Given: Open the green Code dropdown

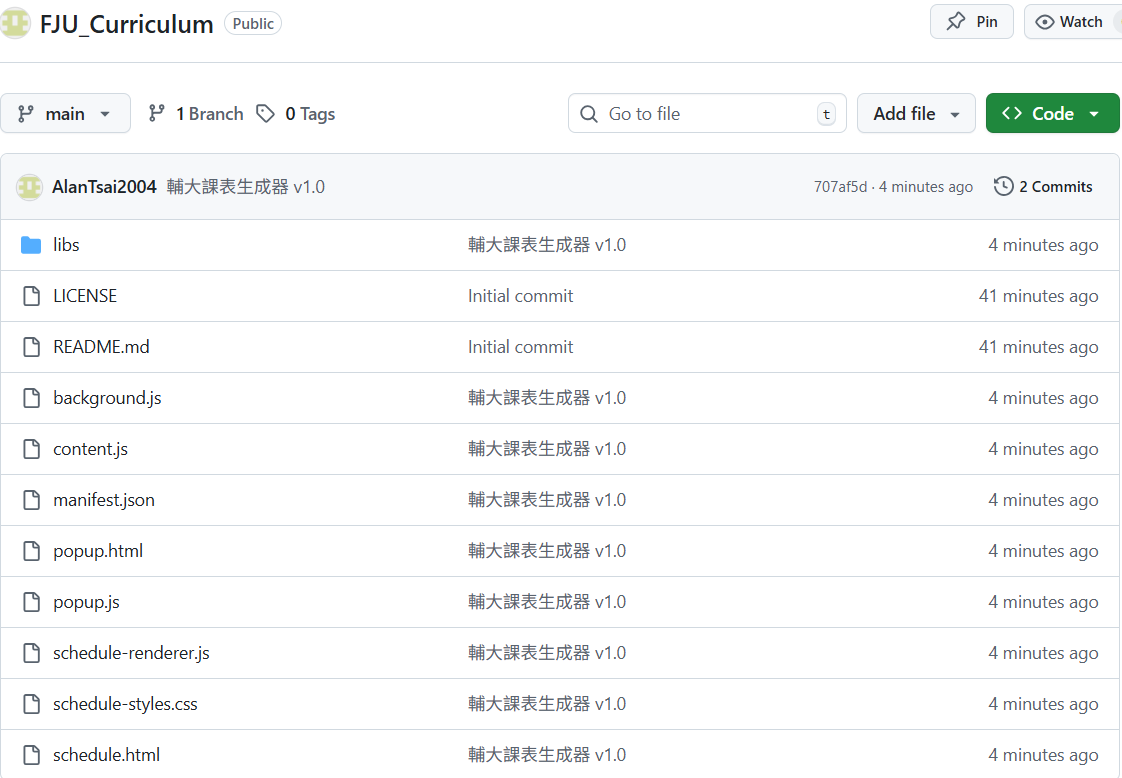Looking at the screenshot, I should click(1052, 113).
